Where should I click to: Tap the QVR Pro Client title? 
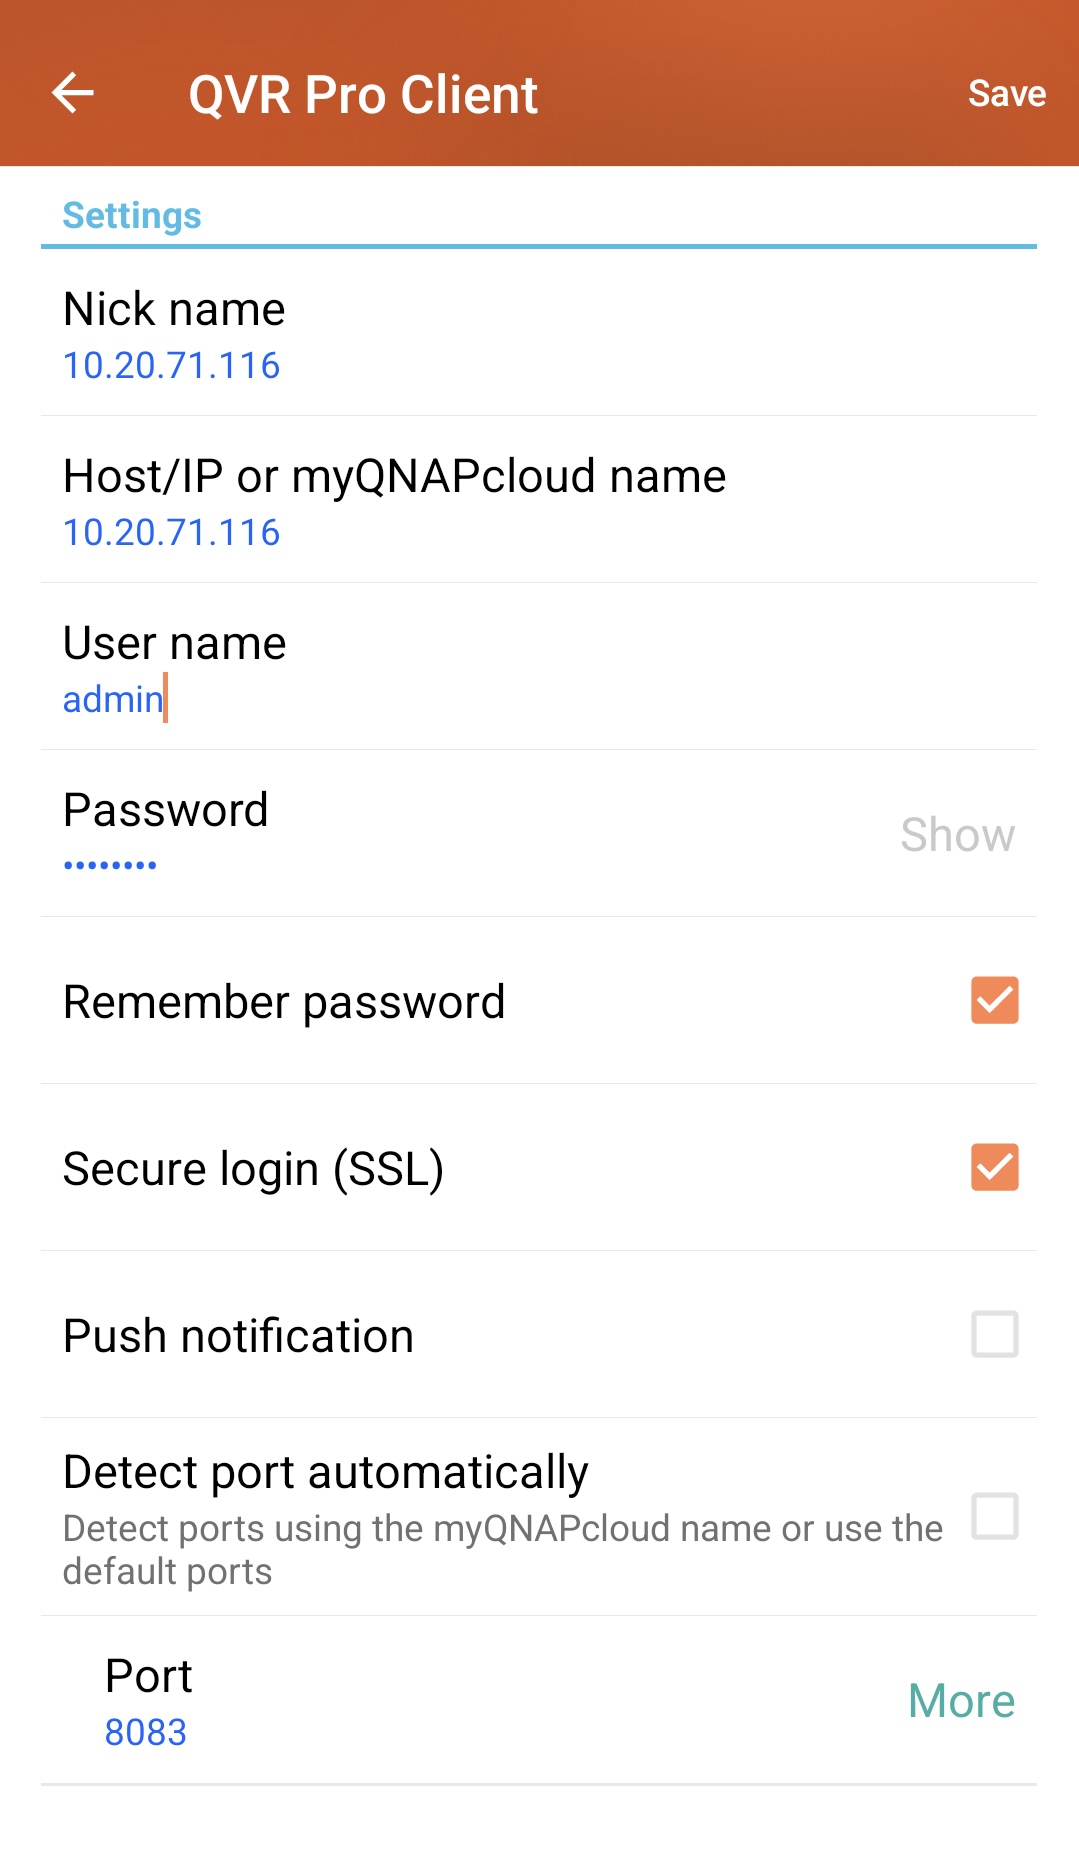(363, 96)
